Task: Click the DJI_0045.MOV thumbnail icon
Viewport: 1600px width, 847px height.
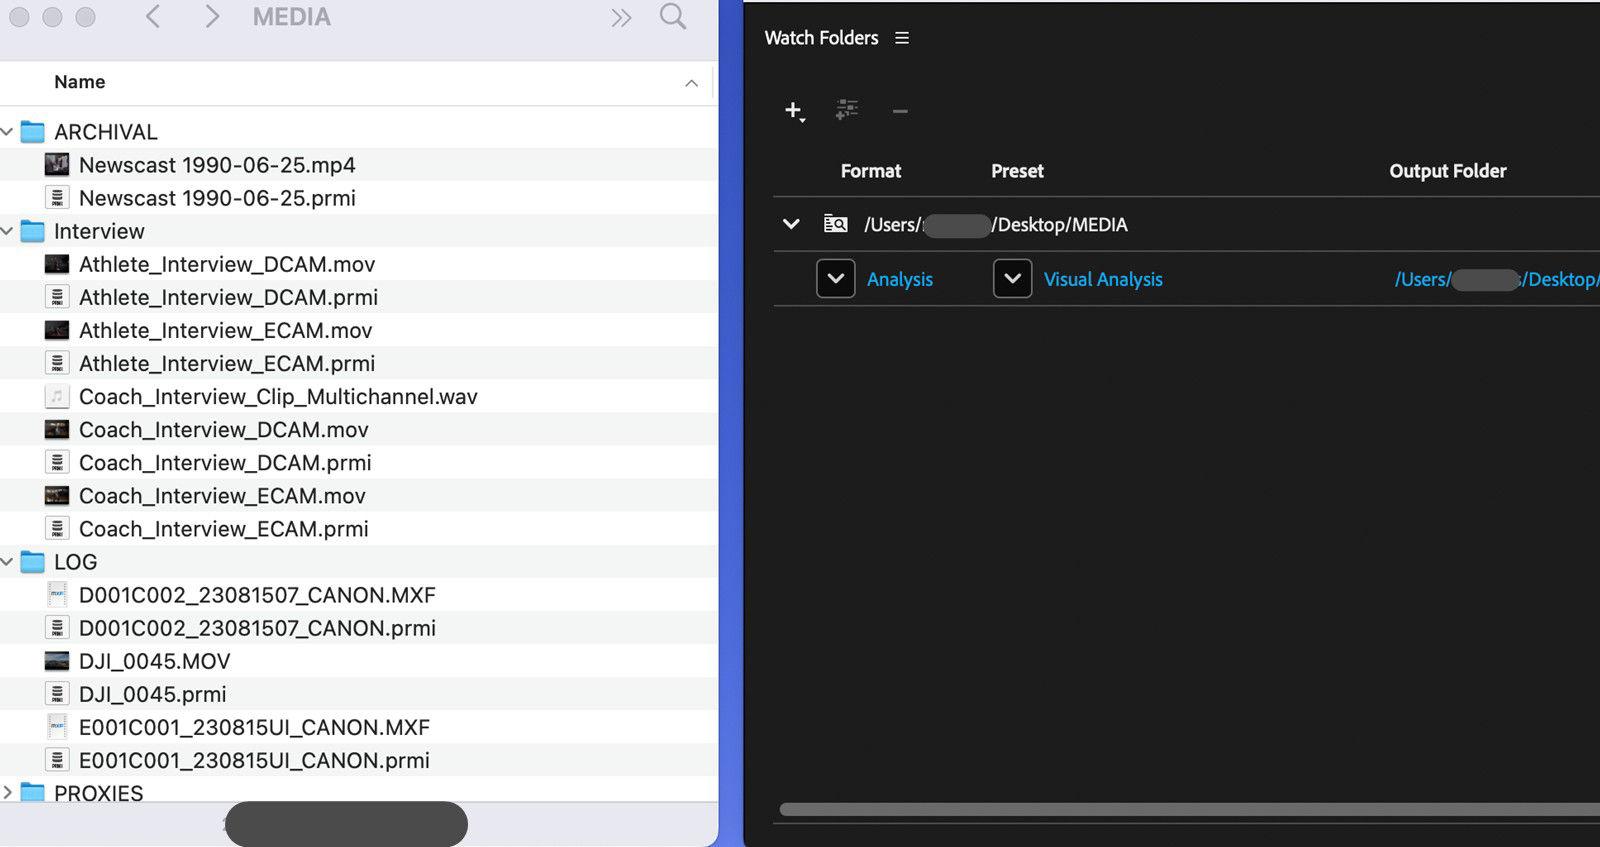Action: click(57, 661)
